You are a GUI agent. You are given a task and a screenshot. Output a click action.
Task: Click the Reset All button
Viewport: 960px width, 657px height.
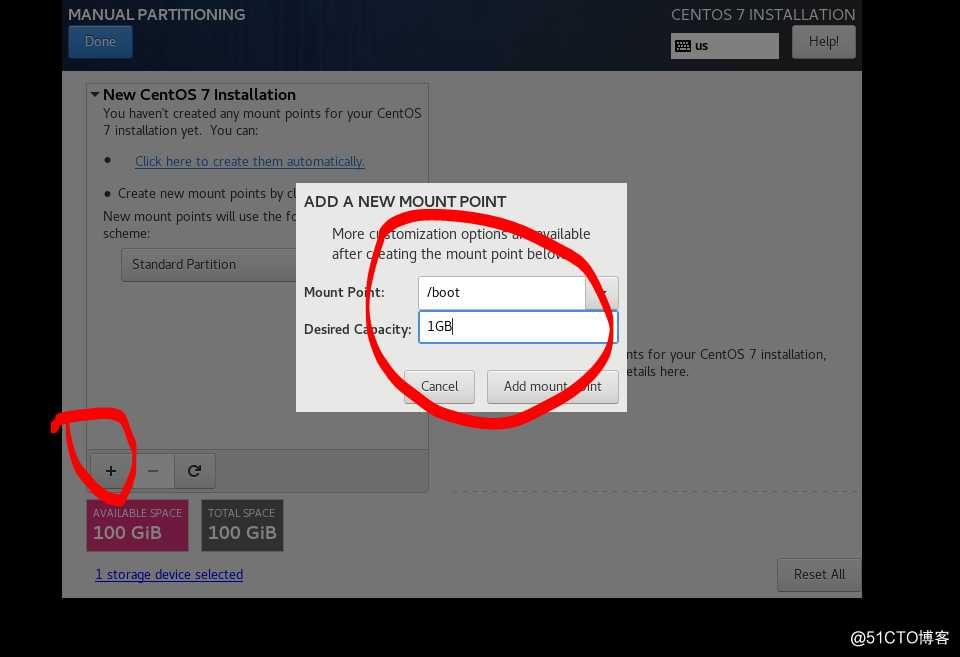819,574
